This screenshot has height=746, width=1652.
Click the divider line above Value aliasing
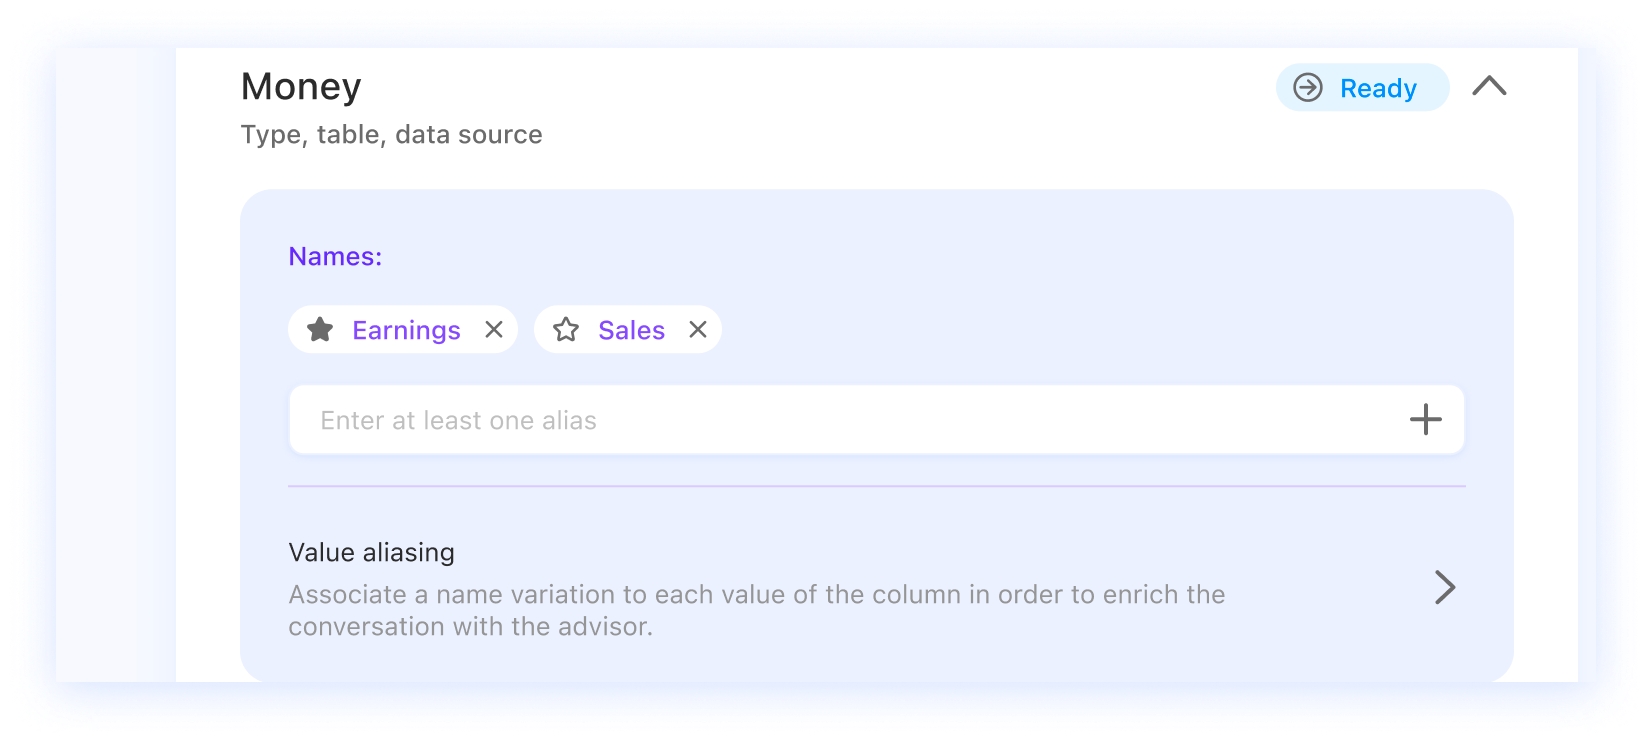[876, 486]
